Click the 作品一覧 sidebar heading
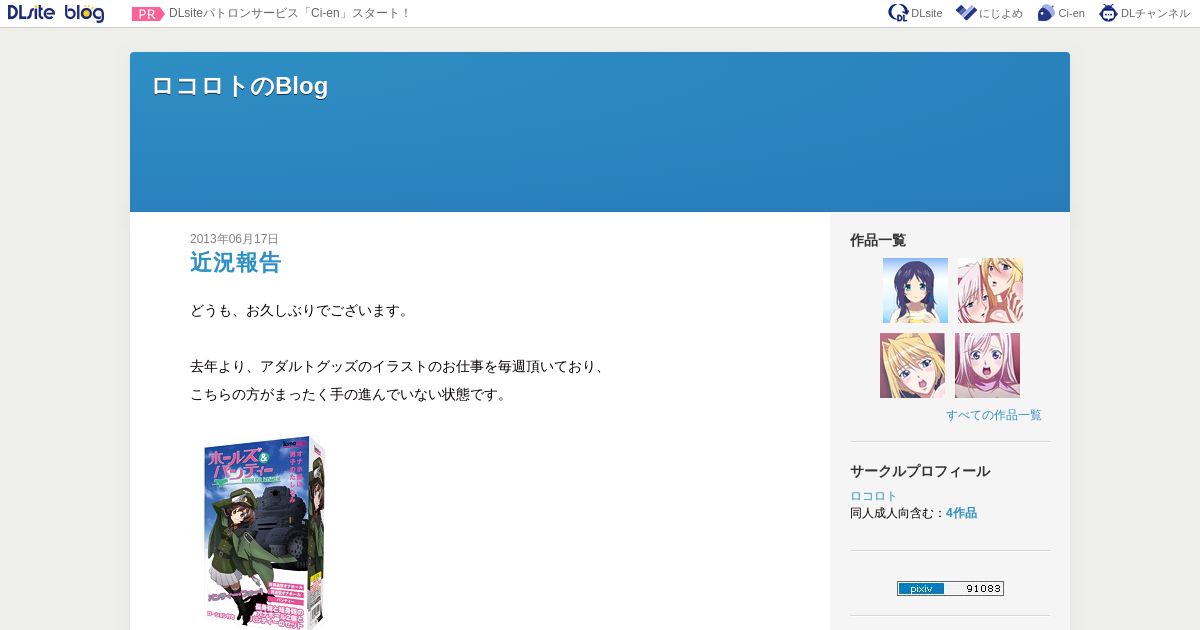The width and height of the screenshot is (1200, 630). pos(878,240)
